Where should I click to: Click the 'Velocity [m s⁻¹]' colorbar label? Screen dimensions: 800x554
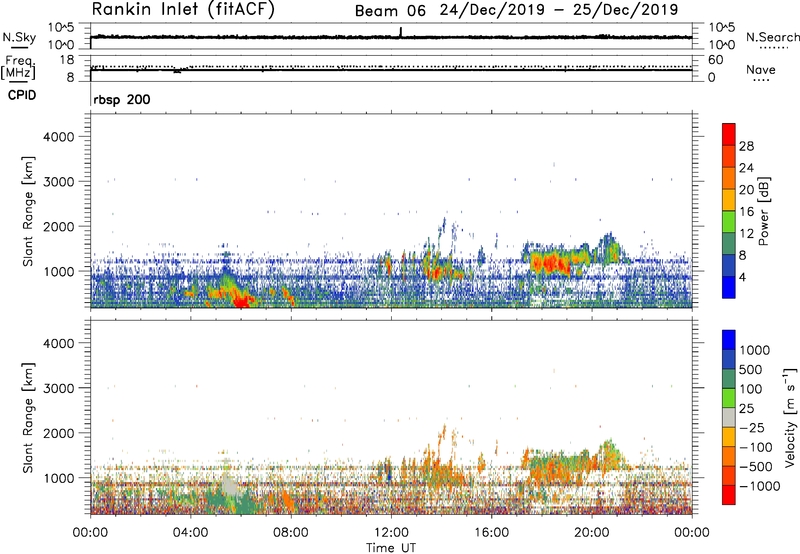(790, 417)
